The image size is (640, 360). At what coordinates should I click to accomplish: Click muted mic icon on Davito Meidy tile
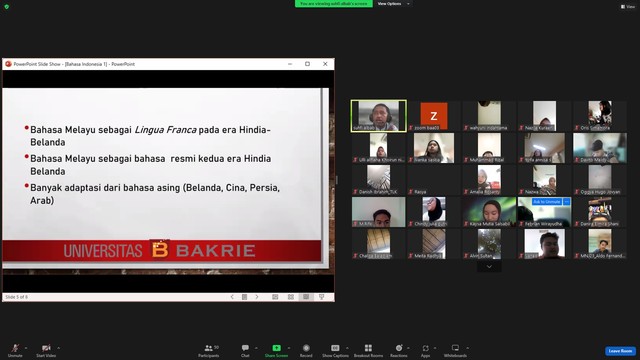(x=577, y=160)
